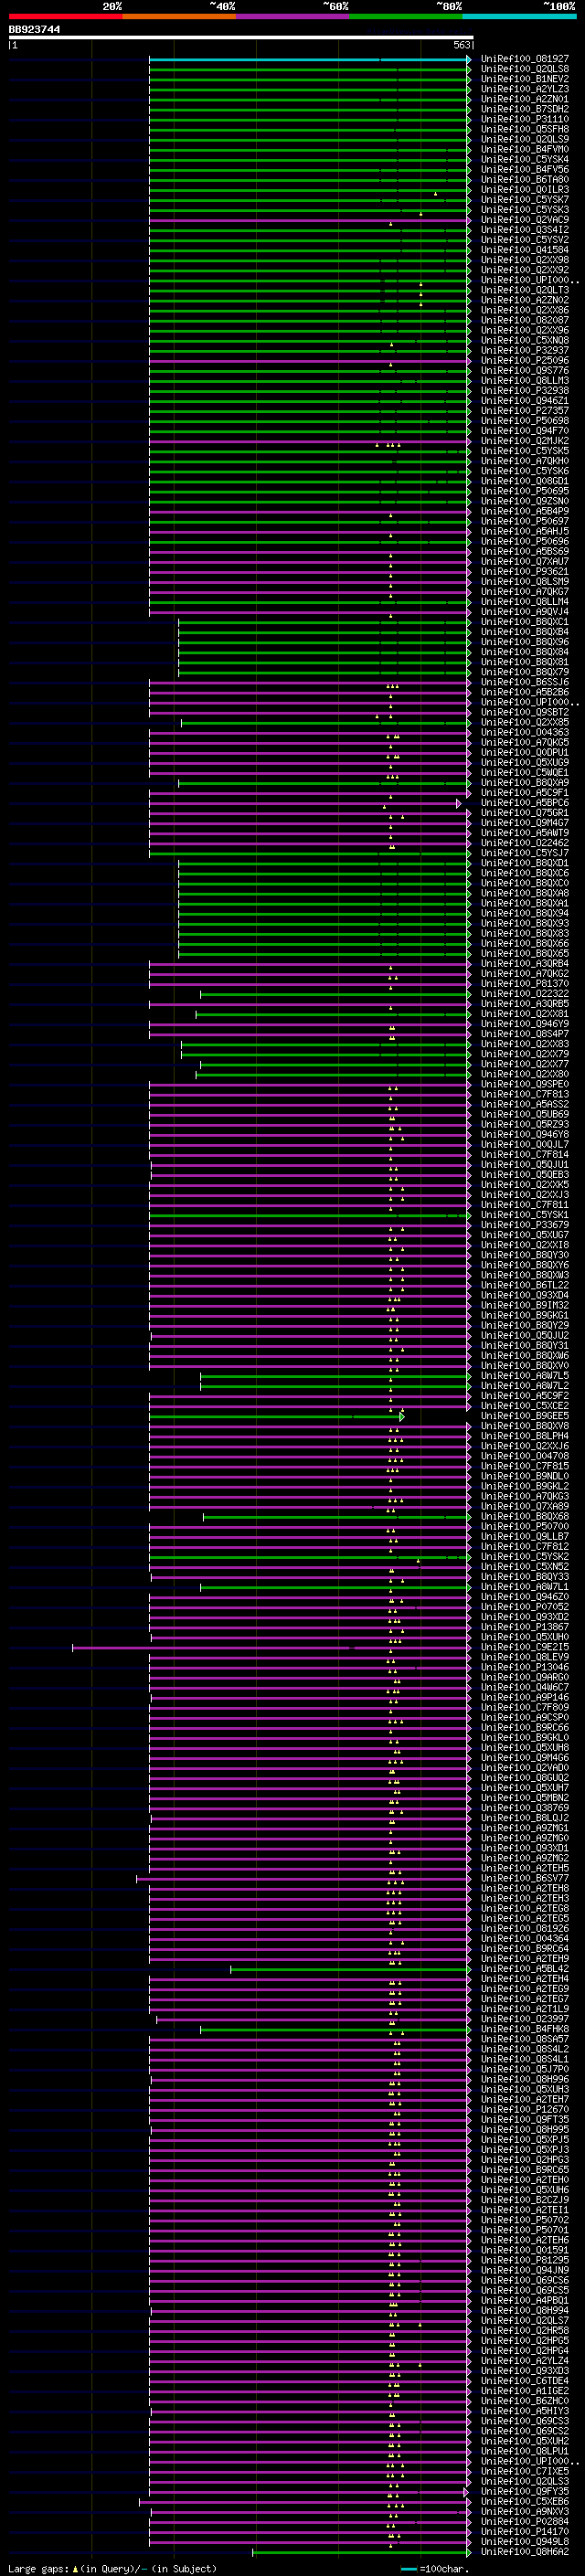Select the purple ~60% color legend segment
The height and width of the screenshot is (2576, 585).
293,16
